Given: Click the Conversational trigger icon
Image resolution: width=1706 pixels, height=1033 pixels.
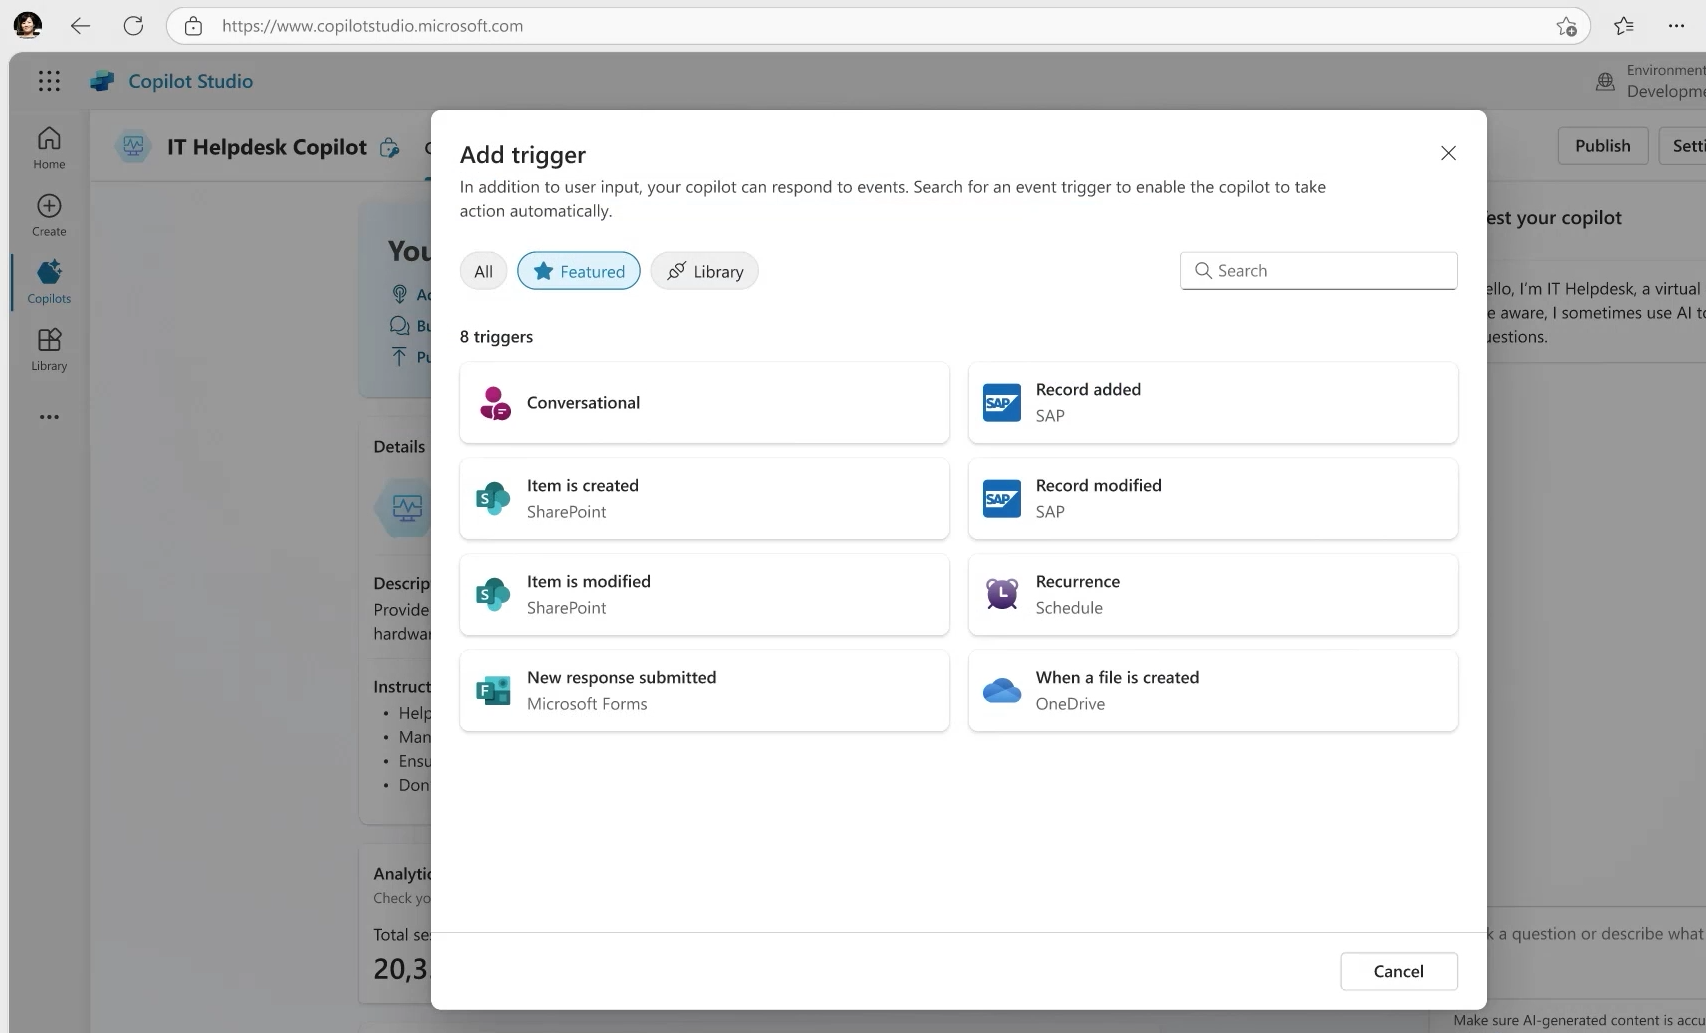Looking at the screenshot, I should (x=495, y=403).
